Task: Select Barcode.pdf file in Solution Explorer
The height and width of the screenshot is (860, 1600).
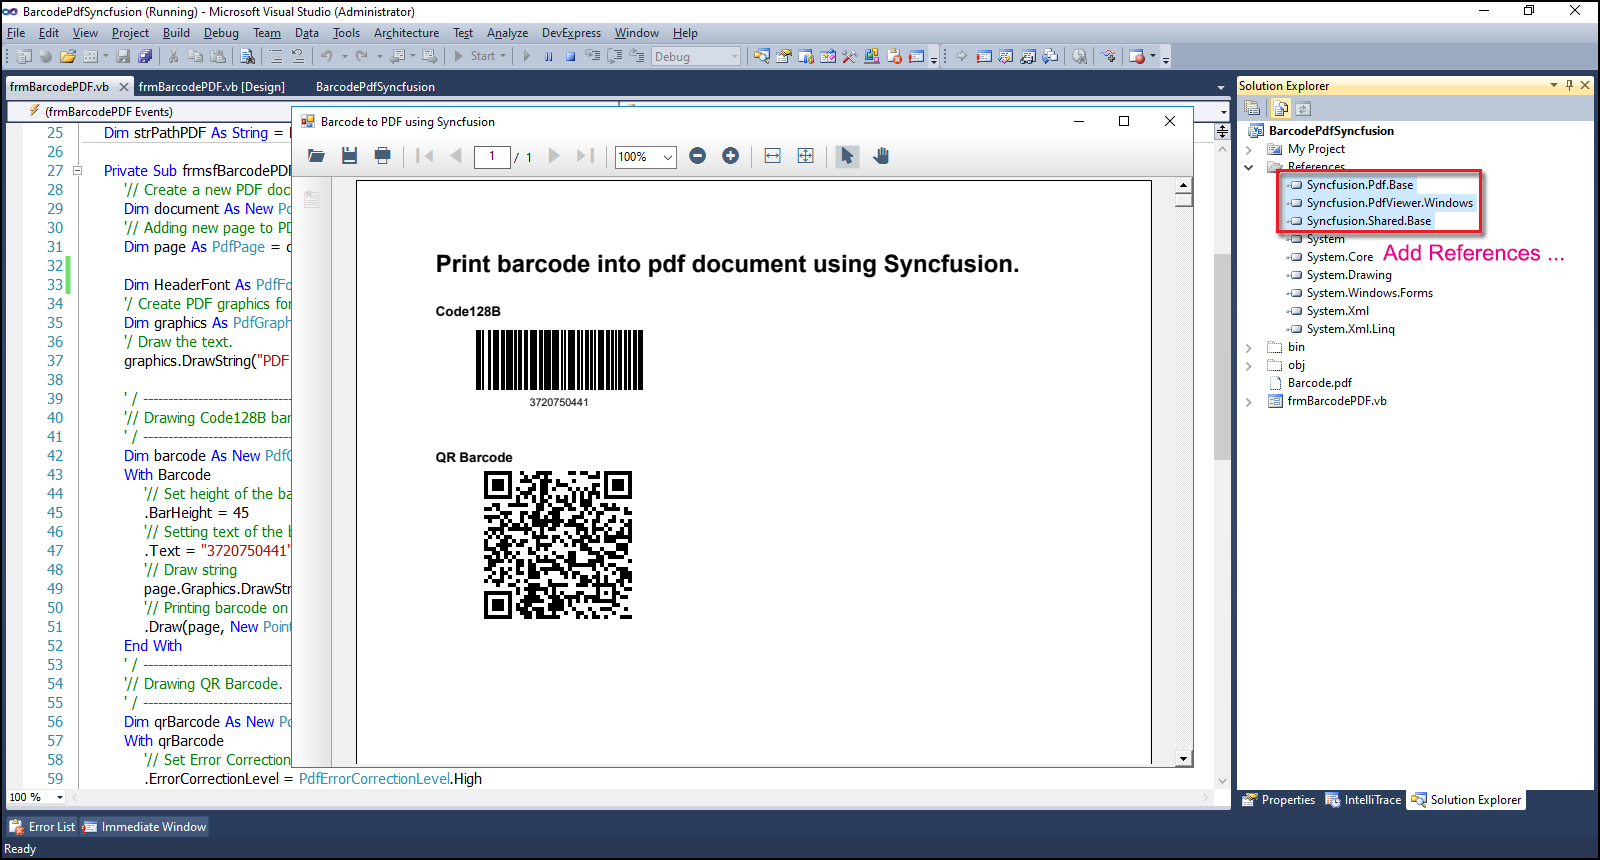Action: 1319,383
